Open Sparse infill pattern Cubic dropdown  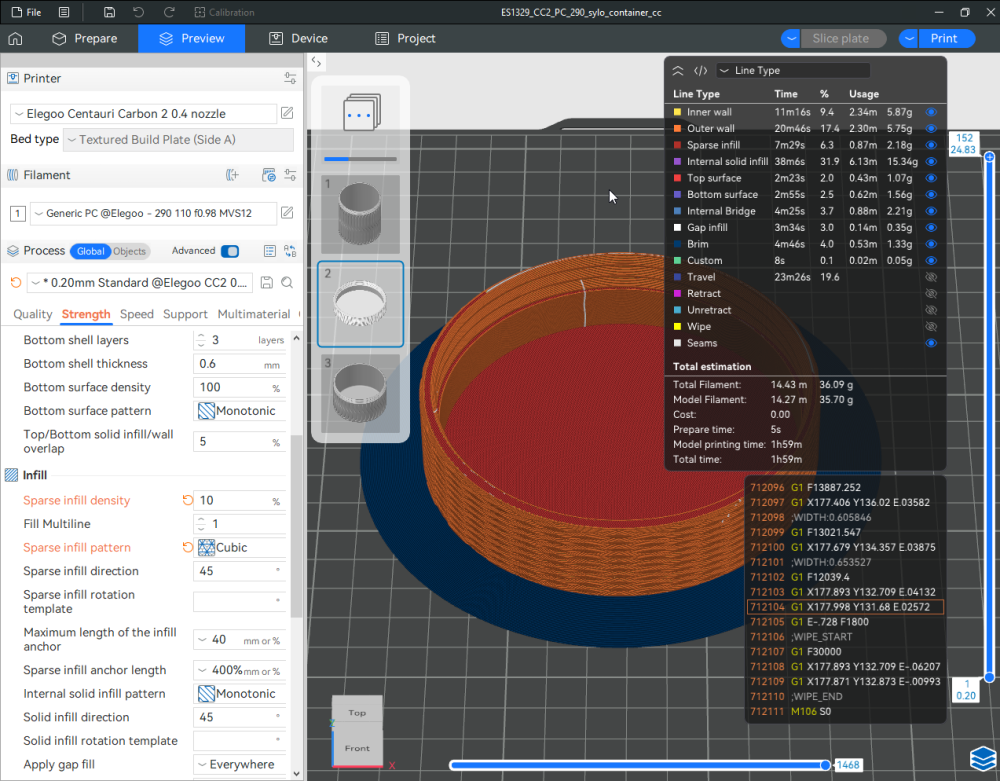[x=240, y=548]
